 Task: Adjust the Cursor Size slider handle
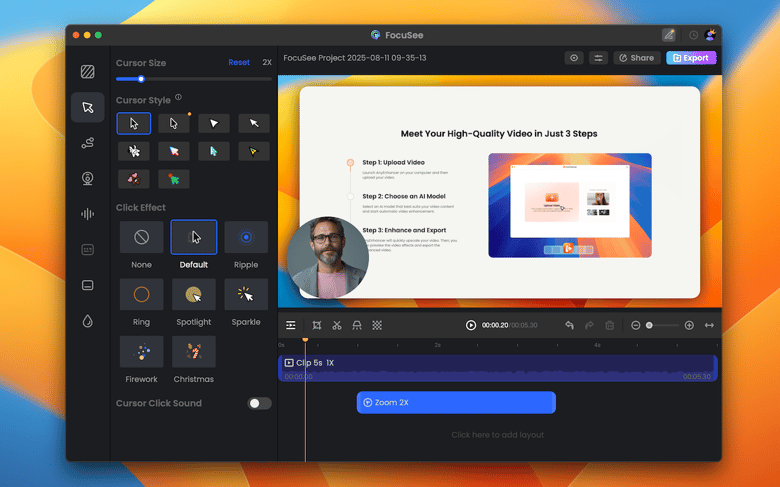point(141,79)
